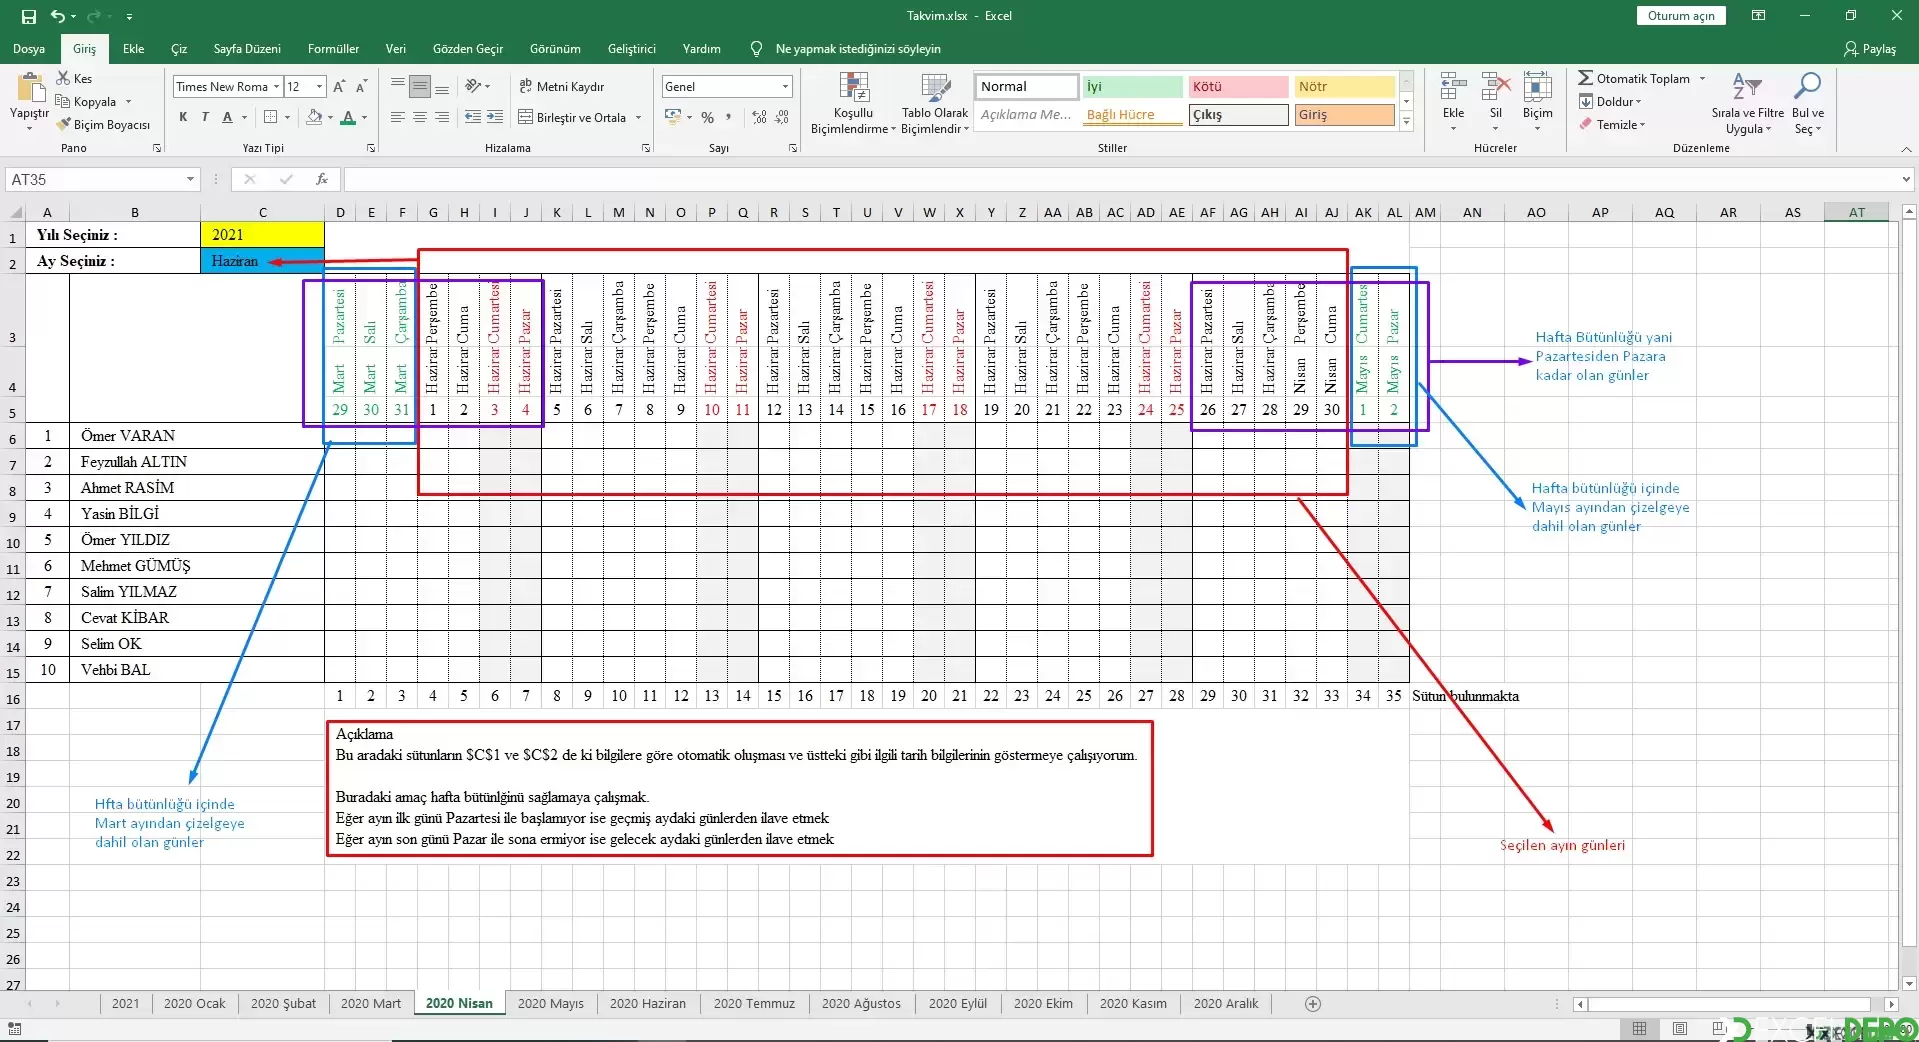
Task: Click Birleştir ve Ortala button
Action: (x=572, y=117)
